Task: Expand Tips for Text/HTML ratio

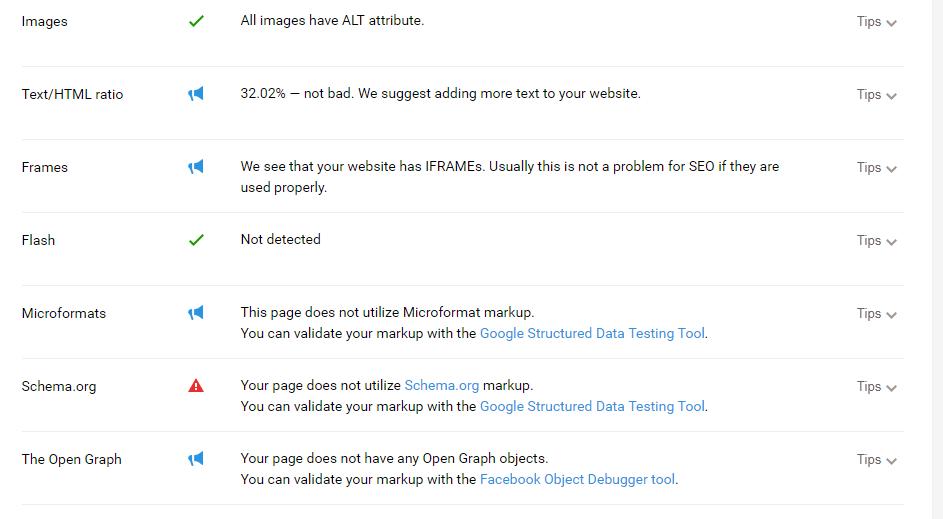Action: (x=876, y=94)
